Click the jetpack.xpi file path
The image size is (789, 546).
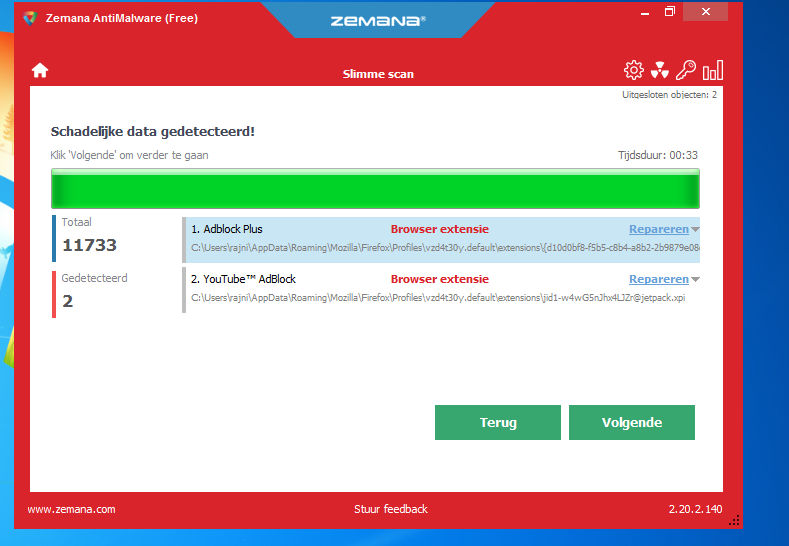click(438, 298)
